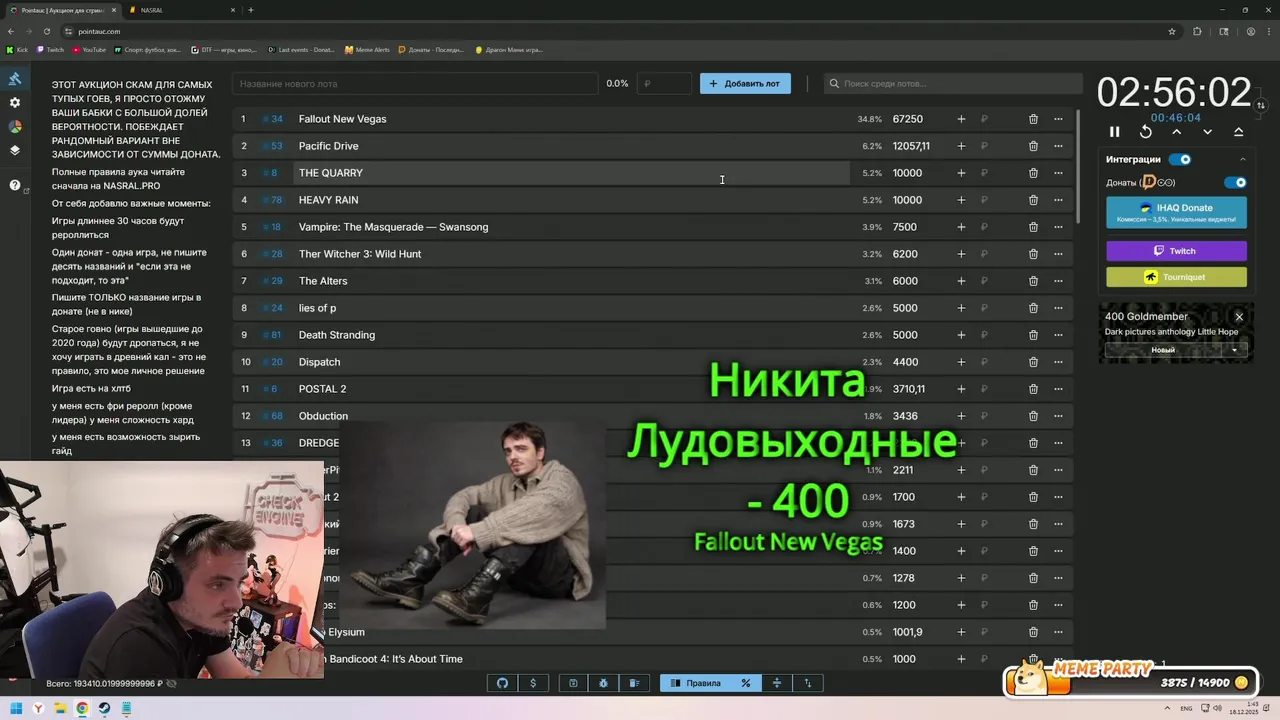Add amount to Fallout New Vegas lot
Image resolution: width=1280 pixels, height=720 pixels.
(x=961, y=119)
